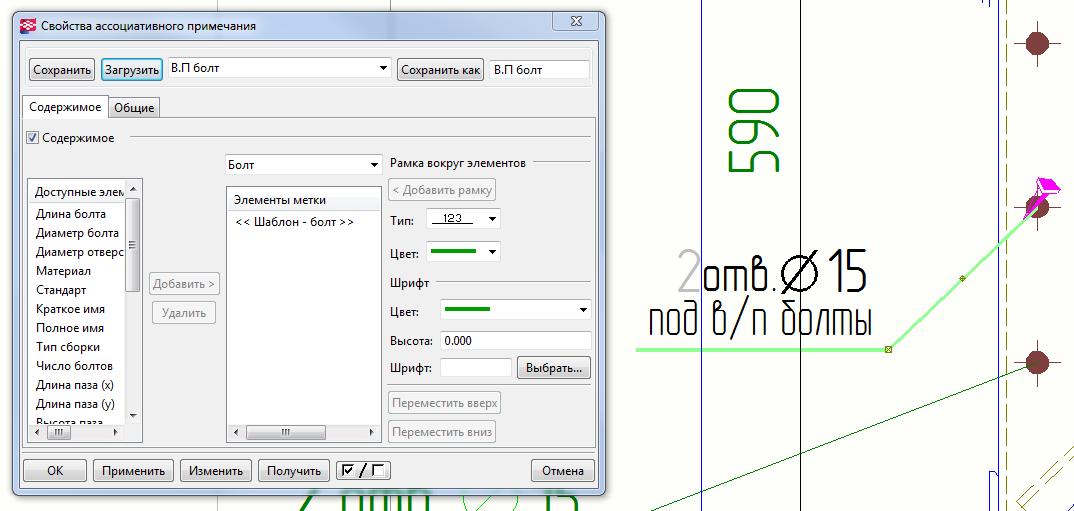Click available elements list scroll-down arrow
This screenshot has width=1074, height=511.
pos(134,416)
